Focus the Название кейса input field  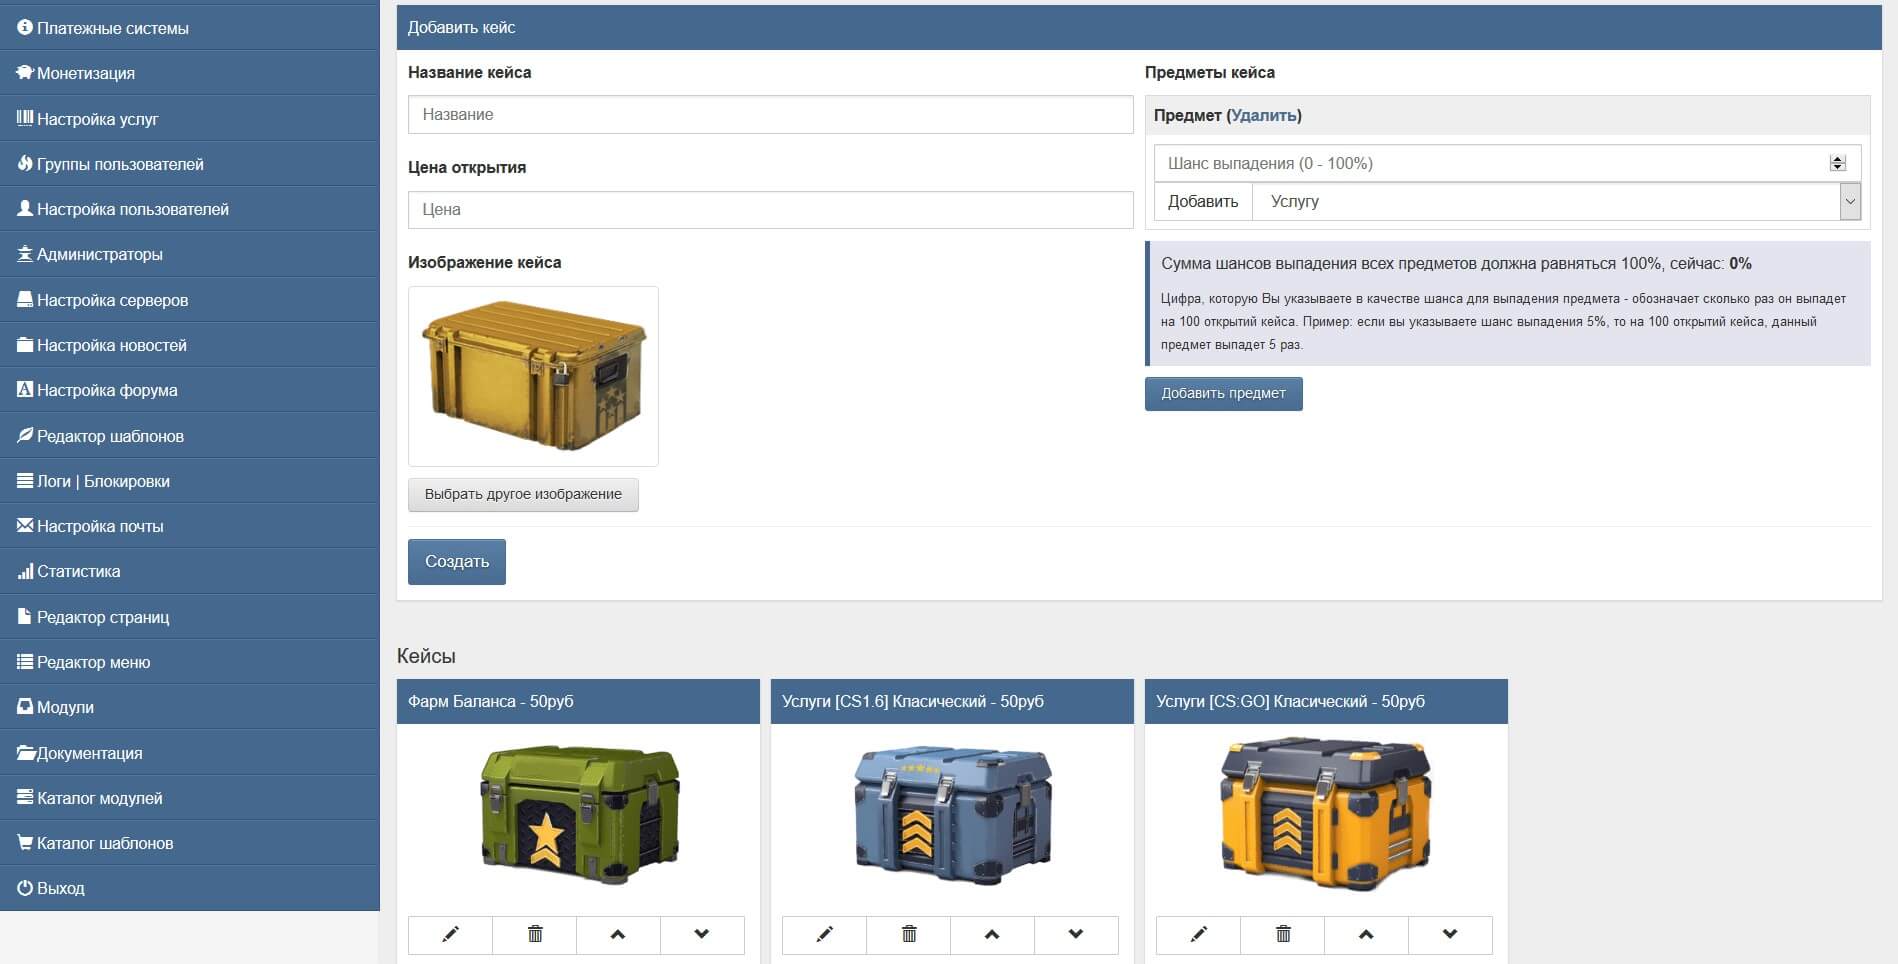[x=770, y=115]
